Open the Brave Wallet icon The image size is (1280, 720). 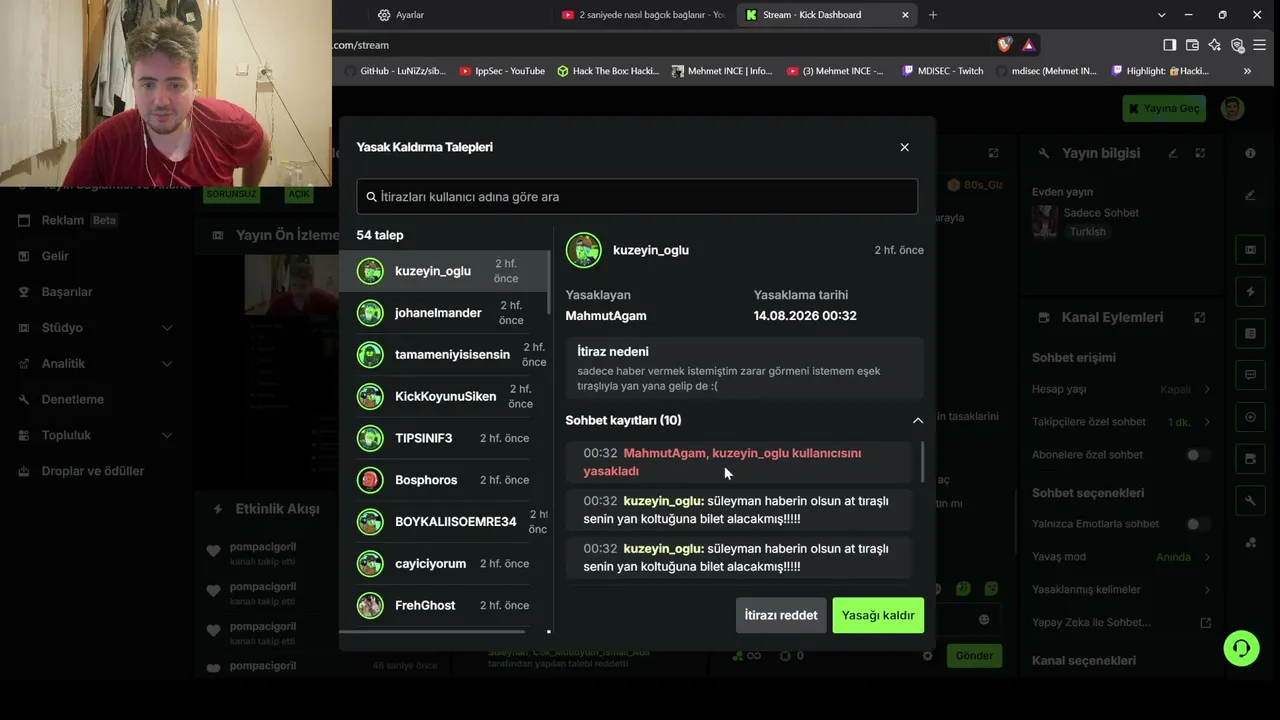[1192, 45]
